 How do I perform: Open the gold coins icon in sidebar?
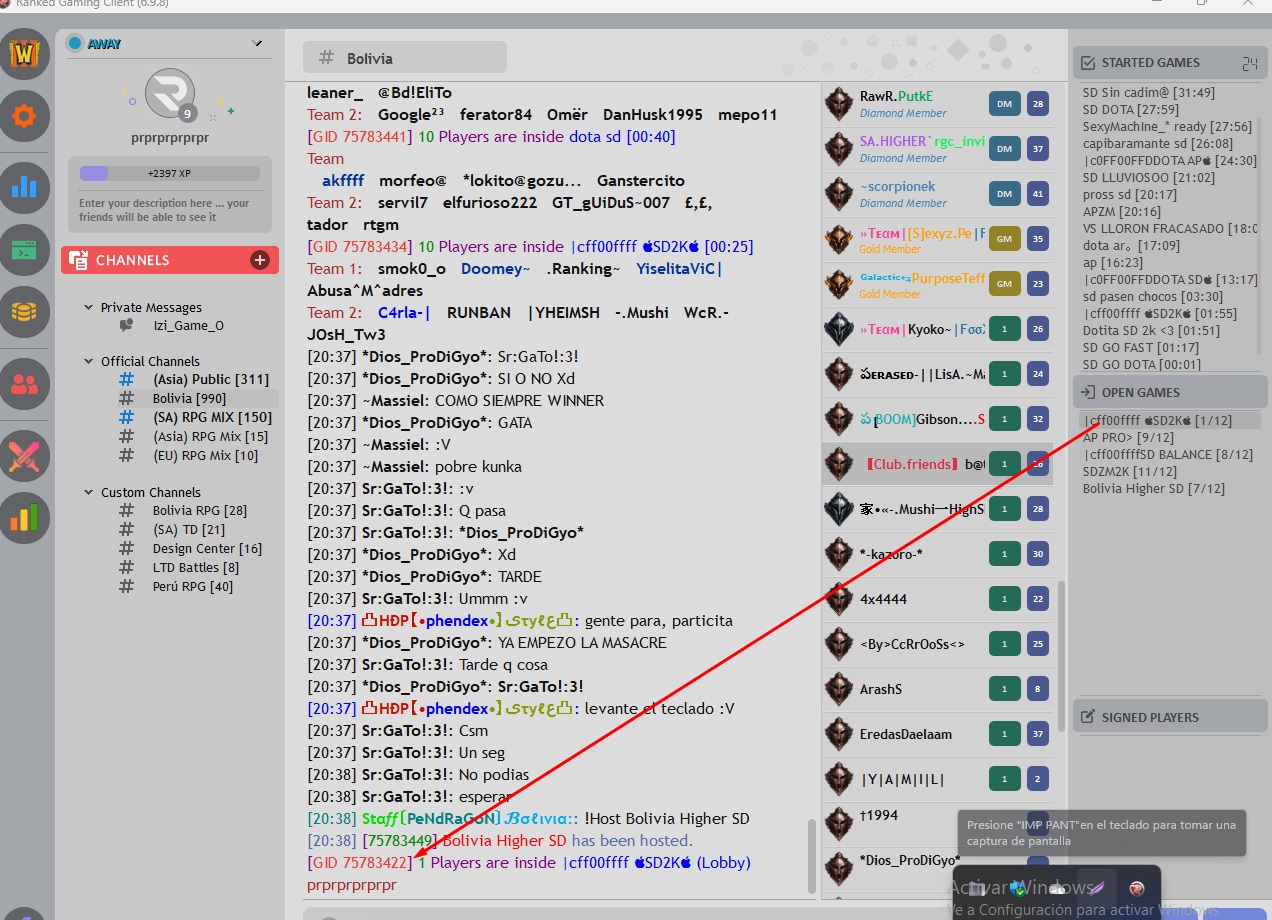pyautogui.click(x=25, y=312)
